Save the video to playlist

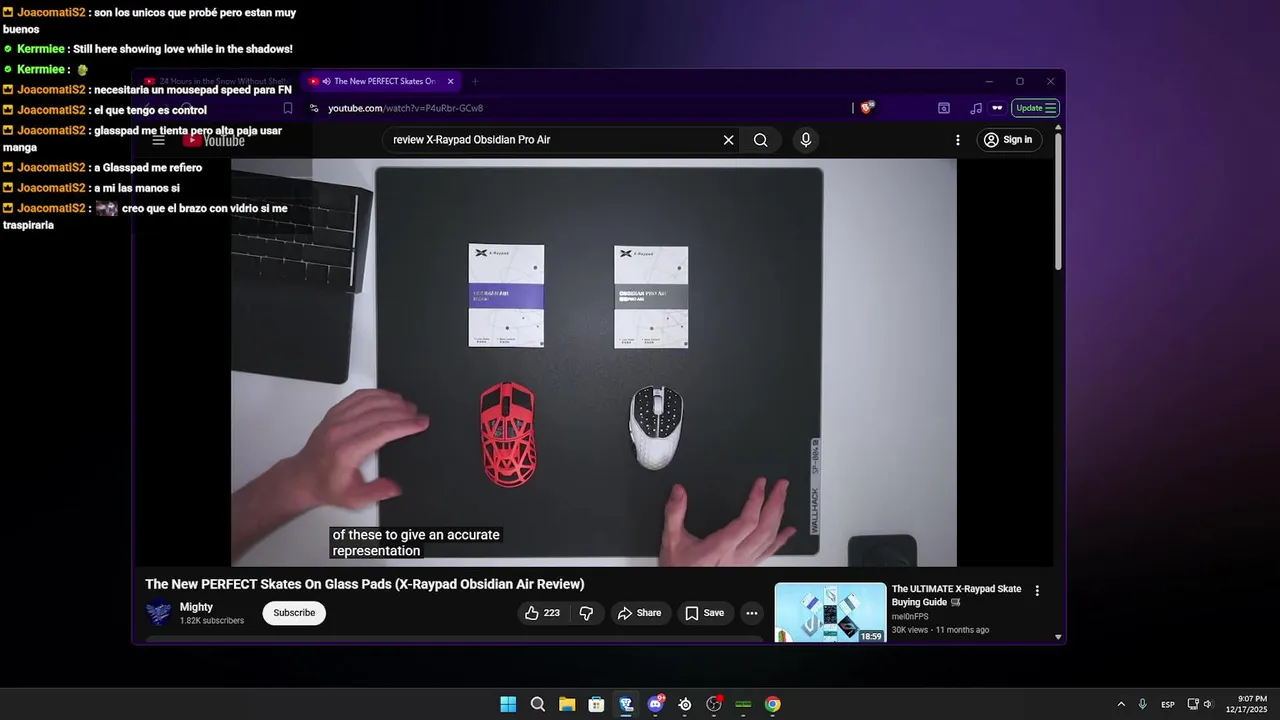[705, 613]
